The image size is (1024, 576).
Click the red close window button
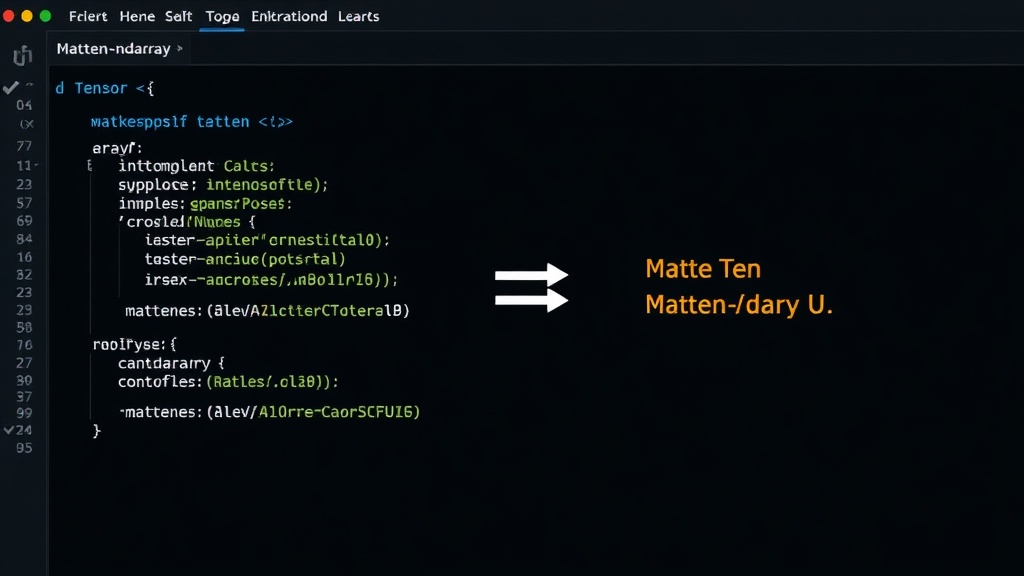pyautogui.click(x=8, y=16)
